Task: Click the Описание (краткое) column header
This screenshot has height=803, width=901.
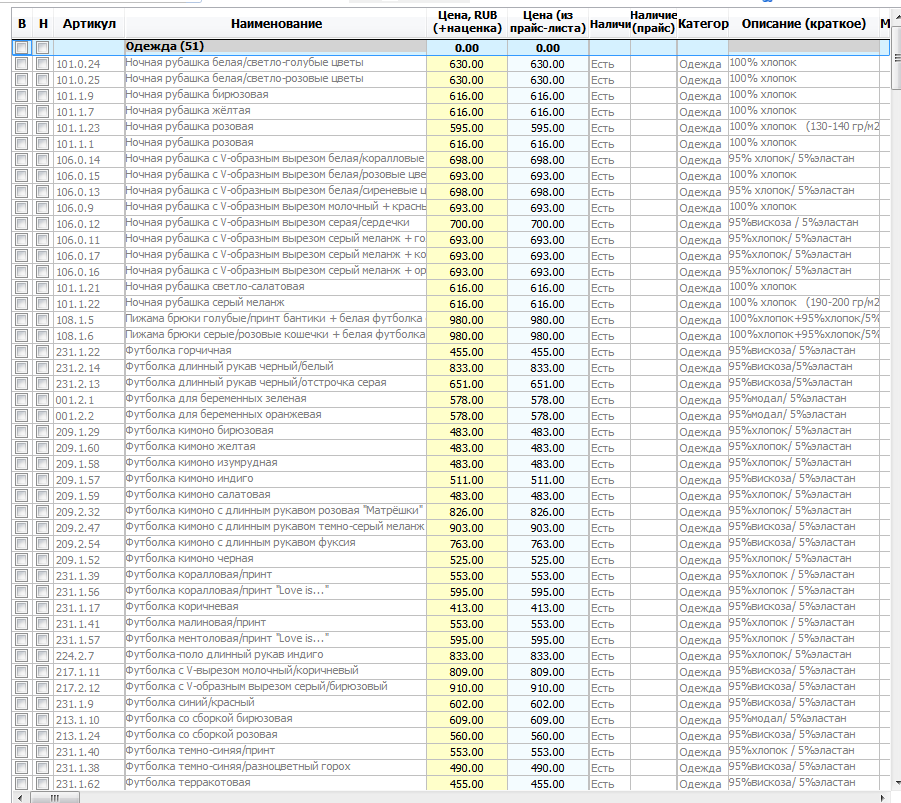Action: [803, 24]
